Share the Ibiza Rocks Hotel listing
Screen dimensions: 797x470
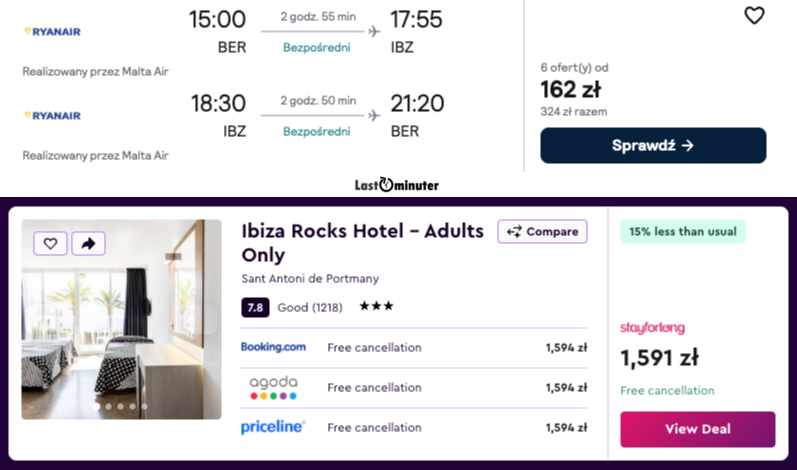click(x=88, y=243)
